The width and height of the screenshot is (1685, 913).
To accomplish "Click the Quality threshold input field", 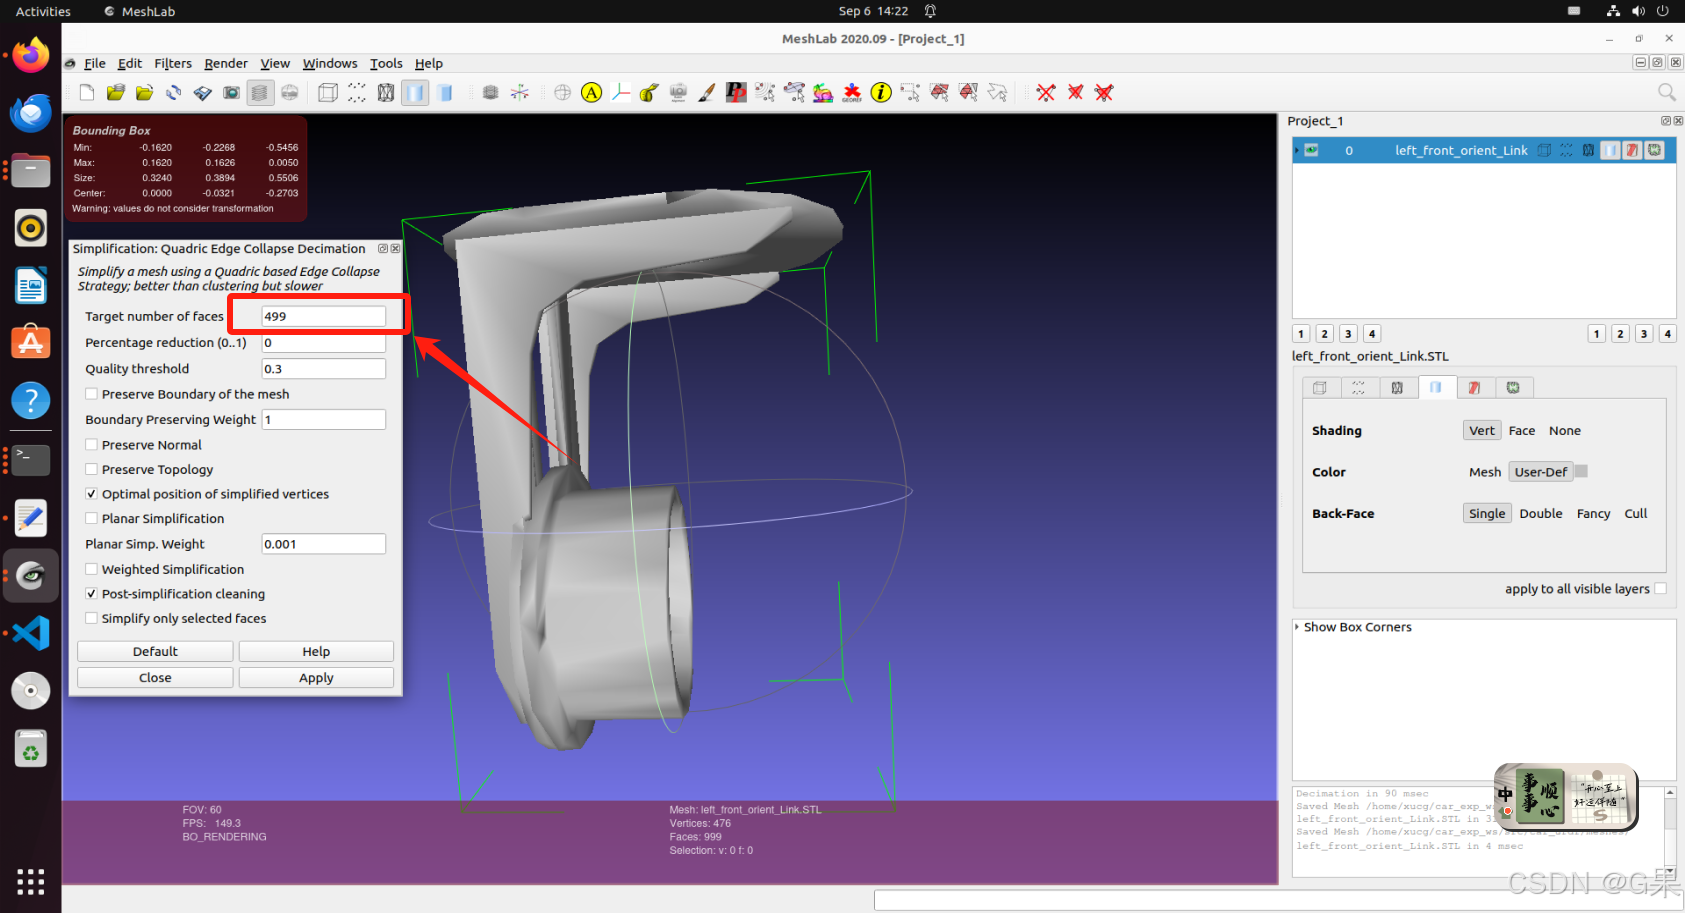I will [x=323, y=369].
